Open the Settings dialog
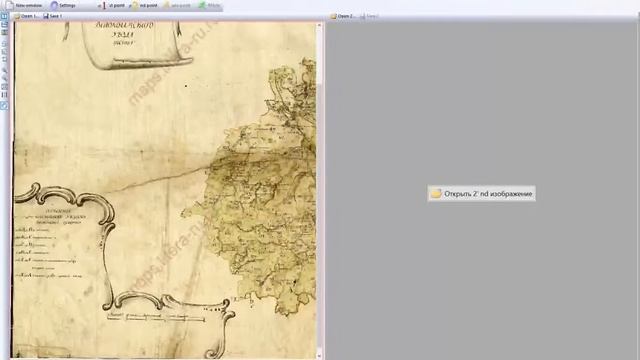Viewport: 640px width, 360px height. click(63, 5)
